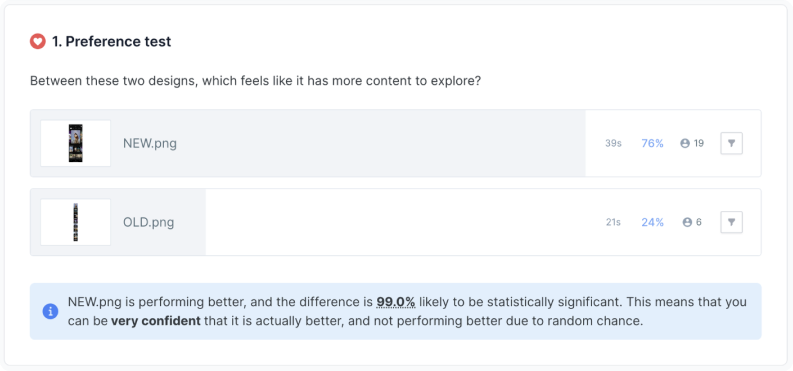This screenshot has width=793, height=371.
Task: Click the underlined 99.0% significance value
Action: (x=395, y=302)
